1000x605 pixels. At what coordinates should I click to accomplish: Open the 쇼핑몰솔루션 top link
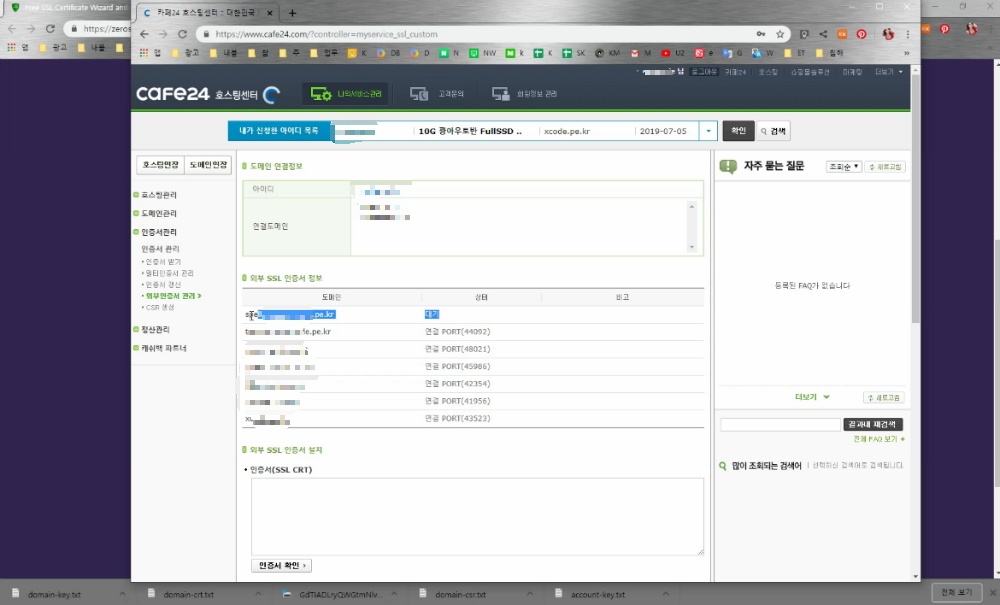(810, 72)
